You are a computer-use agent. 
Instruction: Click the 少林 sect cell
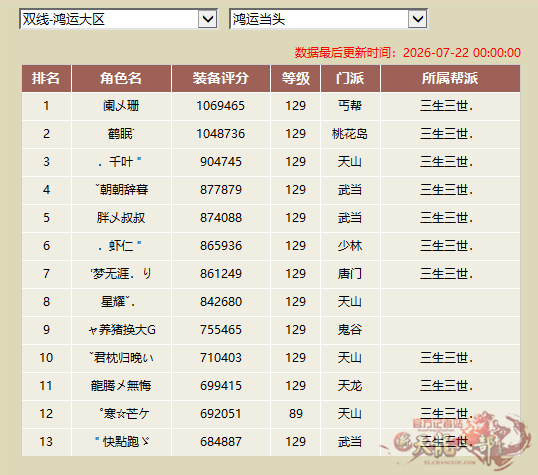pyautogui.click(x=350, y=246)
